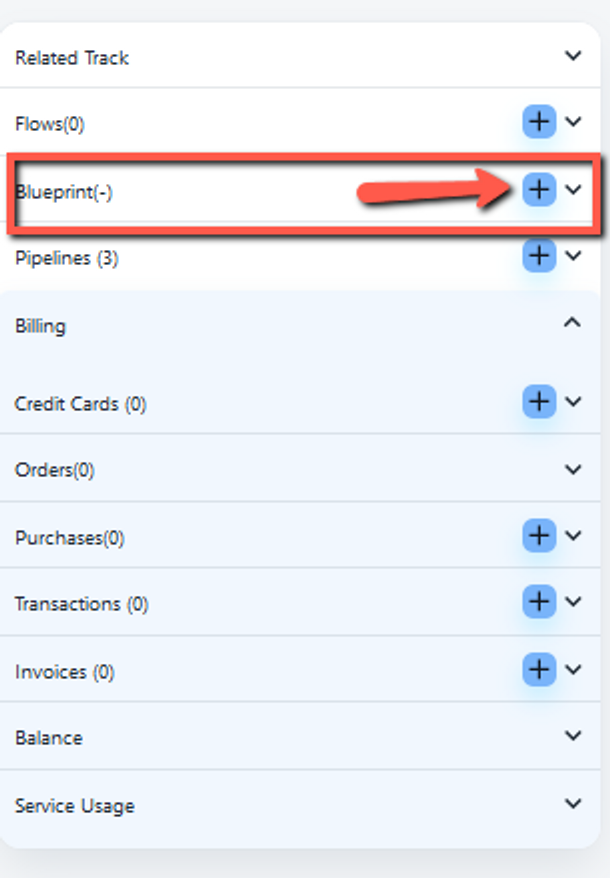The width and height of the screenshot is (610, 878).
Task: Add a Transaction with plus icon
Action: point(539,602)
